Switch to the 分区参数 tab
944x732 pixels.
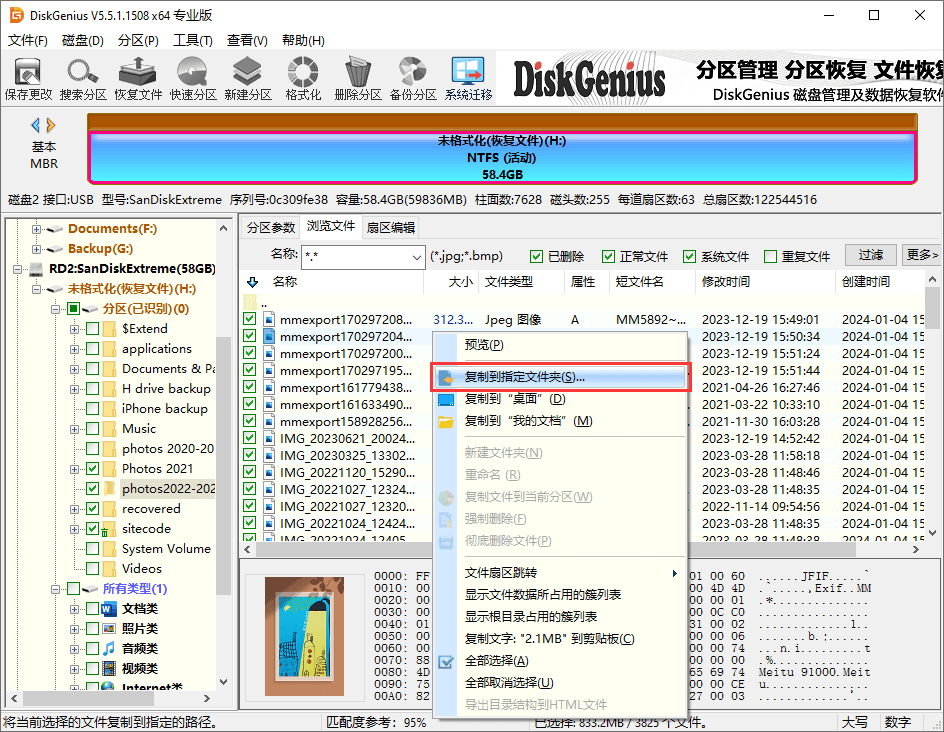271,228
